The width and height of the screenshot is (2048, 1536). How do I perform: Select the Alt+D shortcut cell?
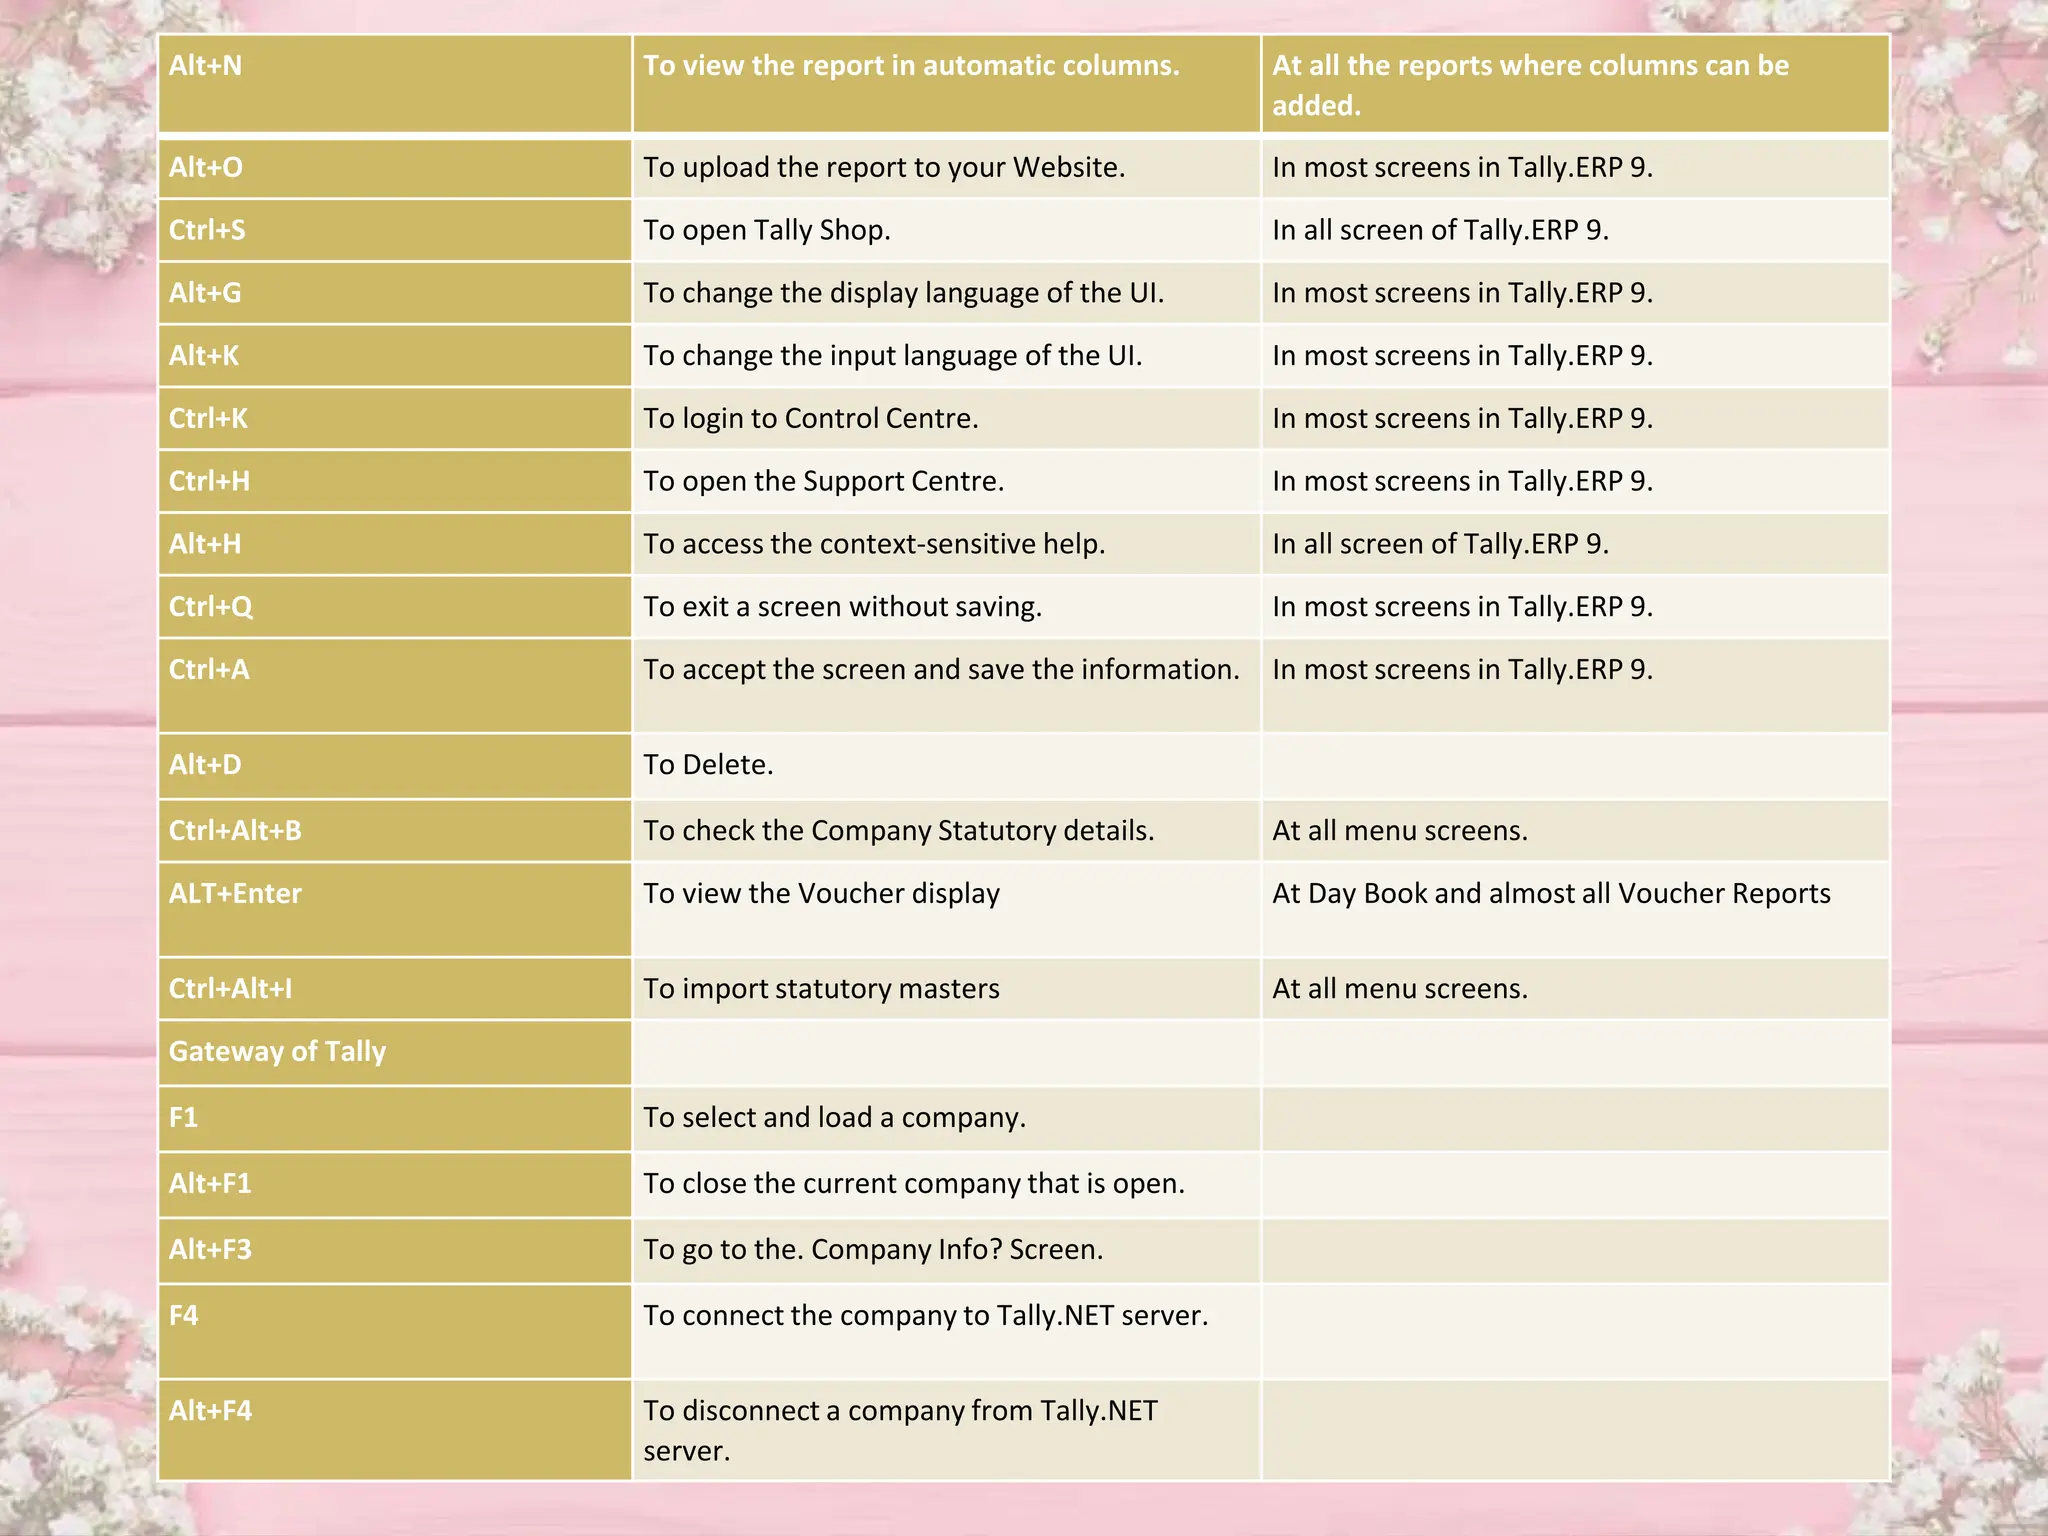point(395,767)
